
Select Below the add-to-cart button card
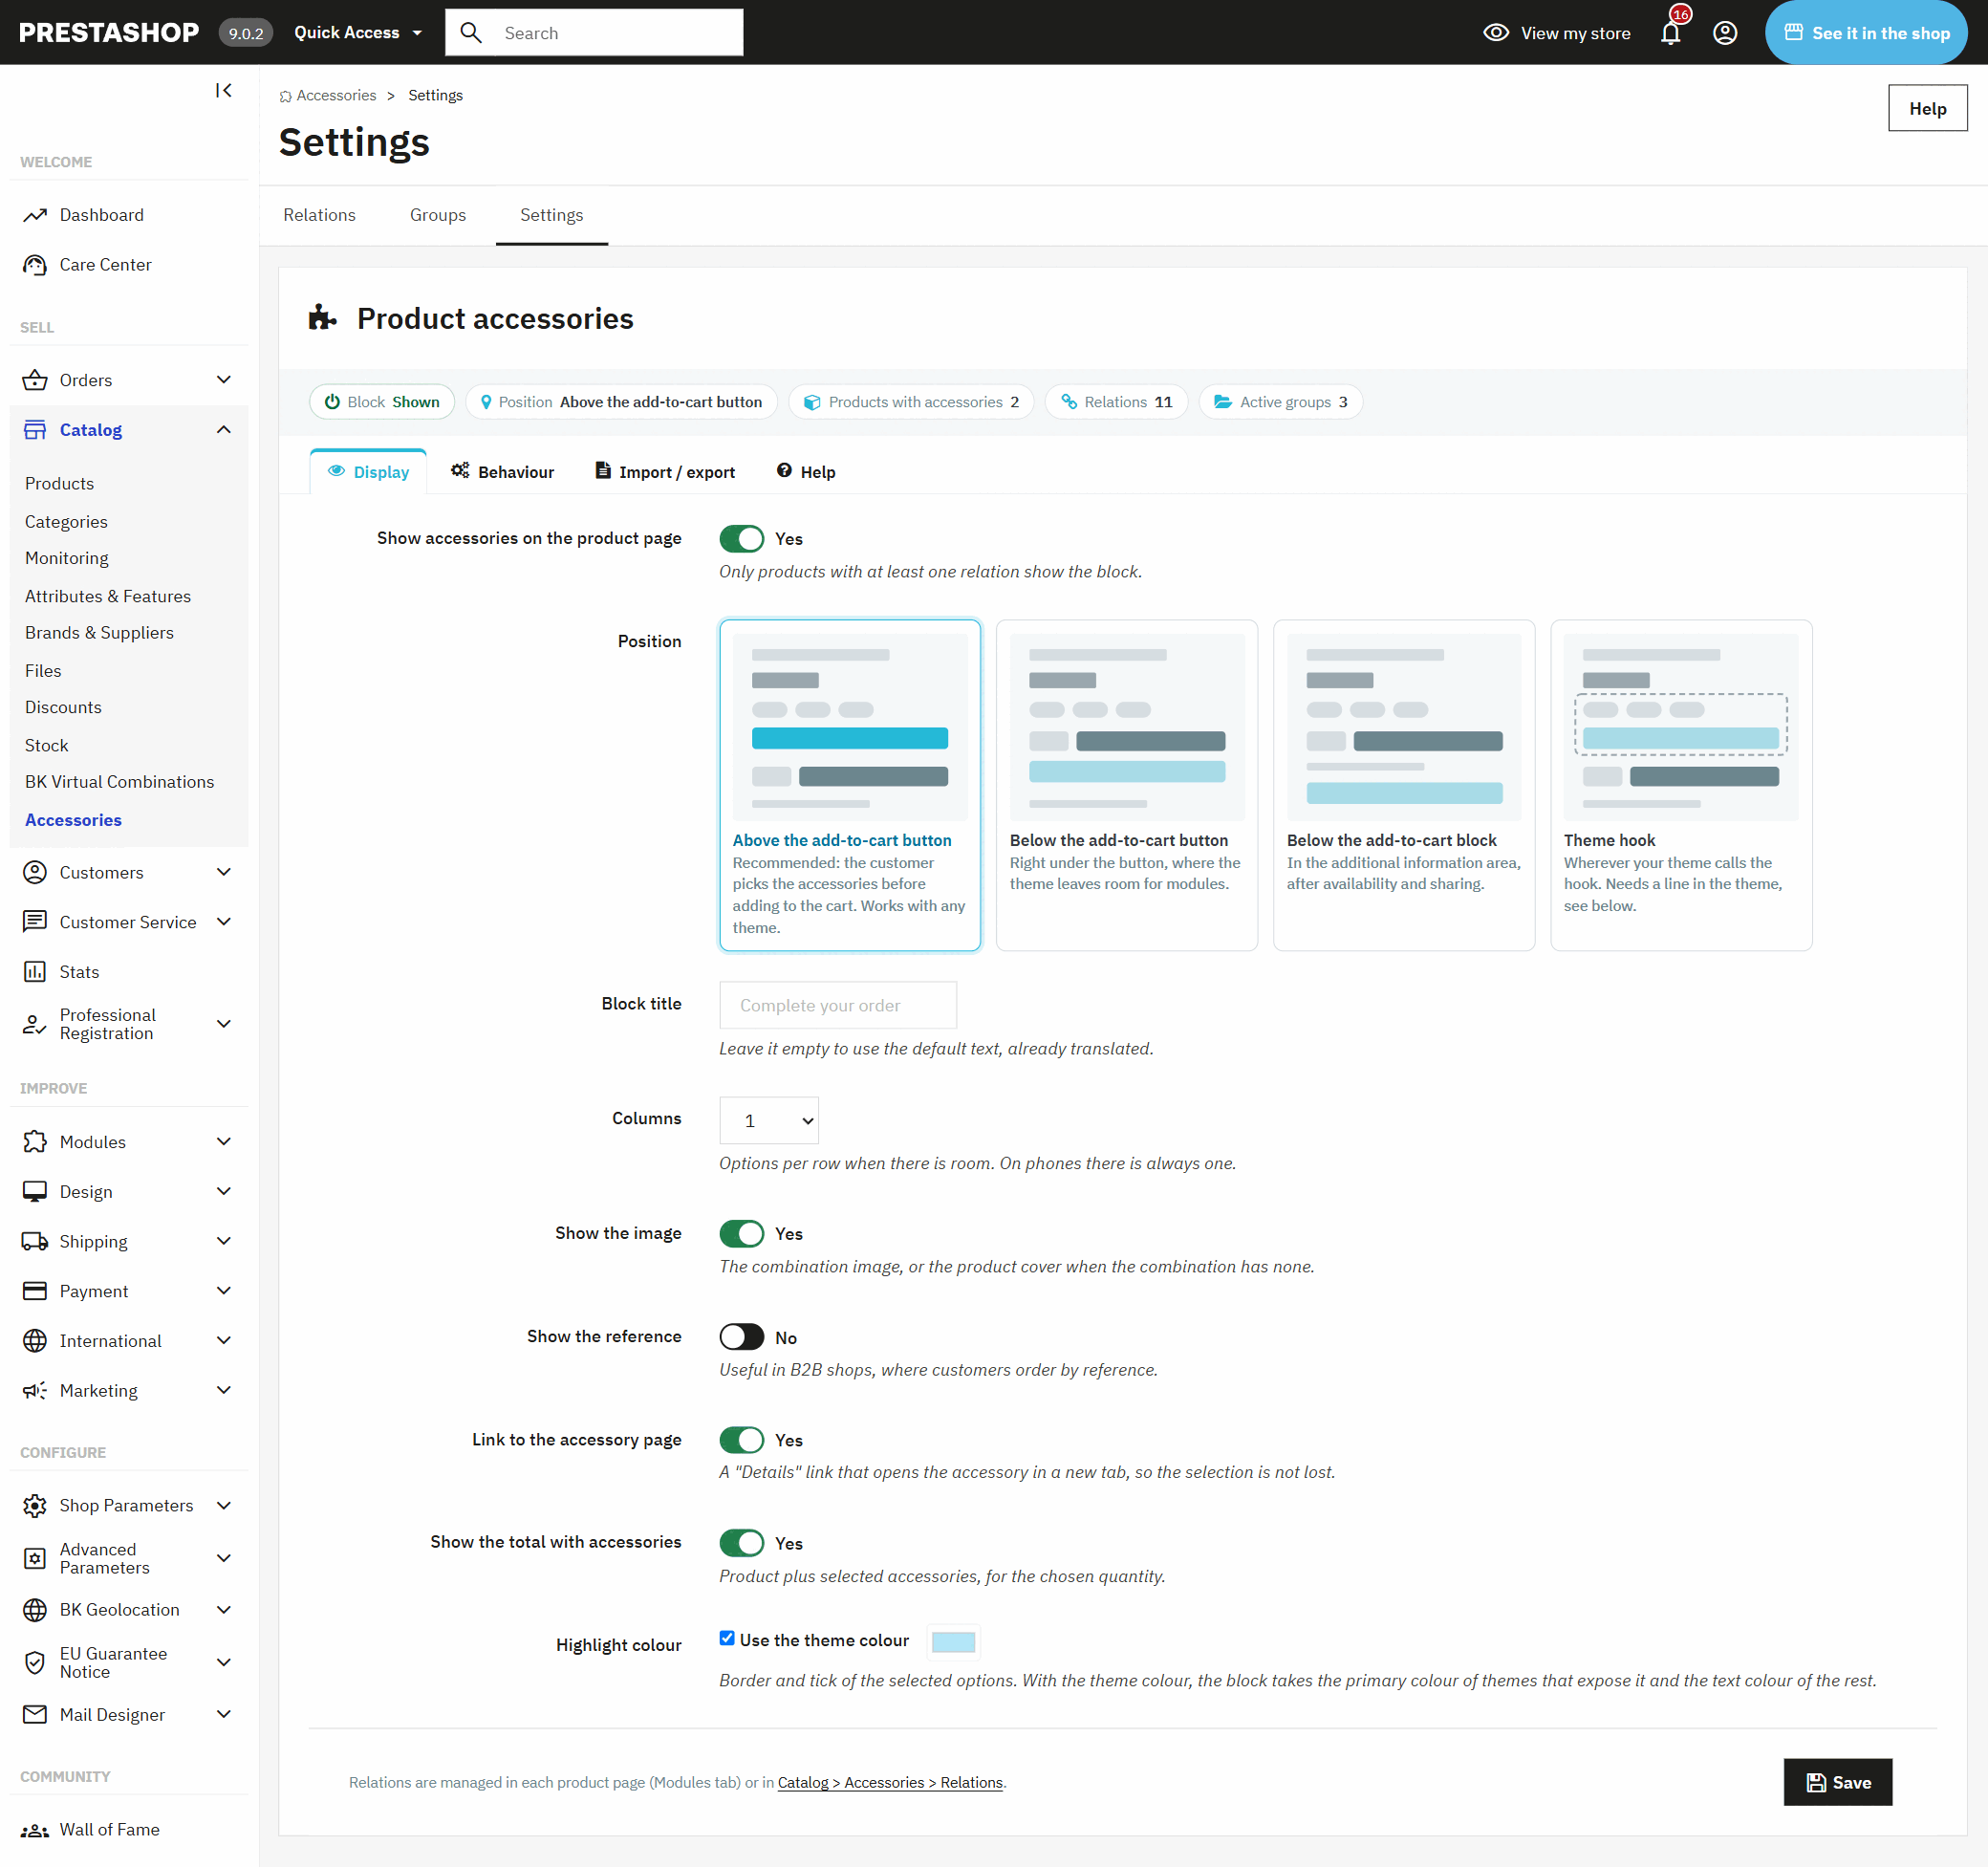(x=1127, y=785)
